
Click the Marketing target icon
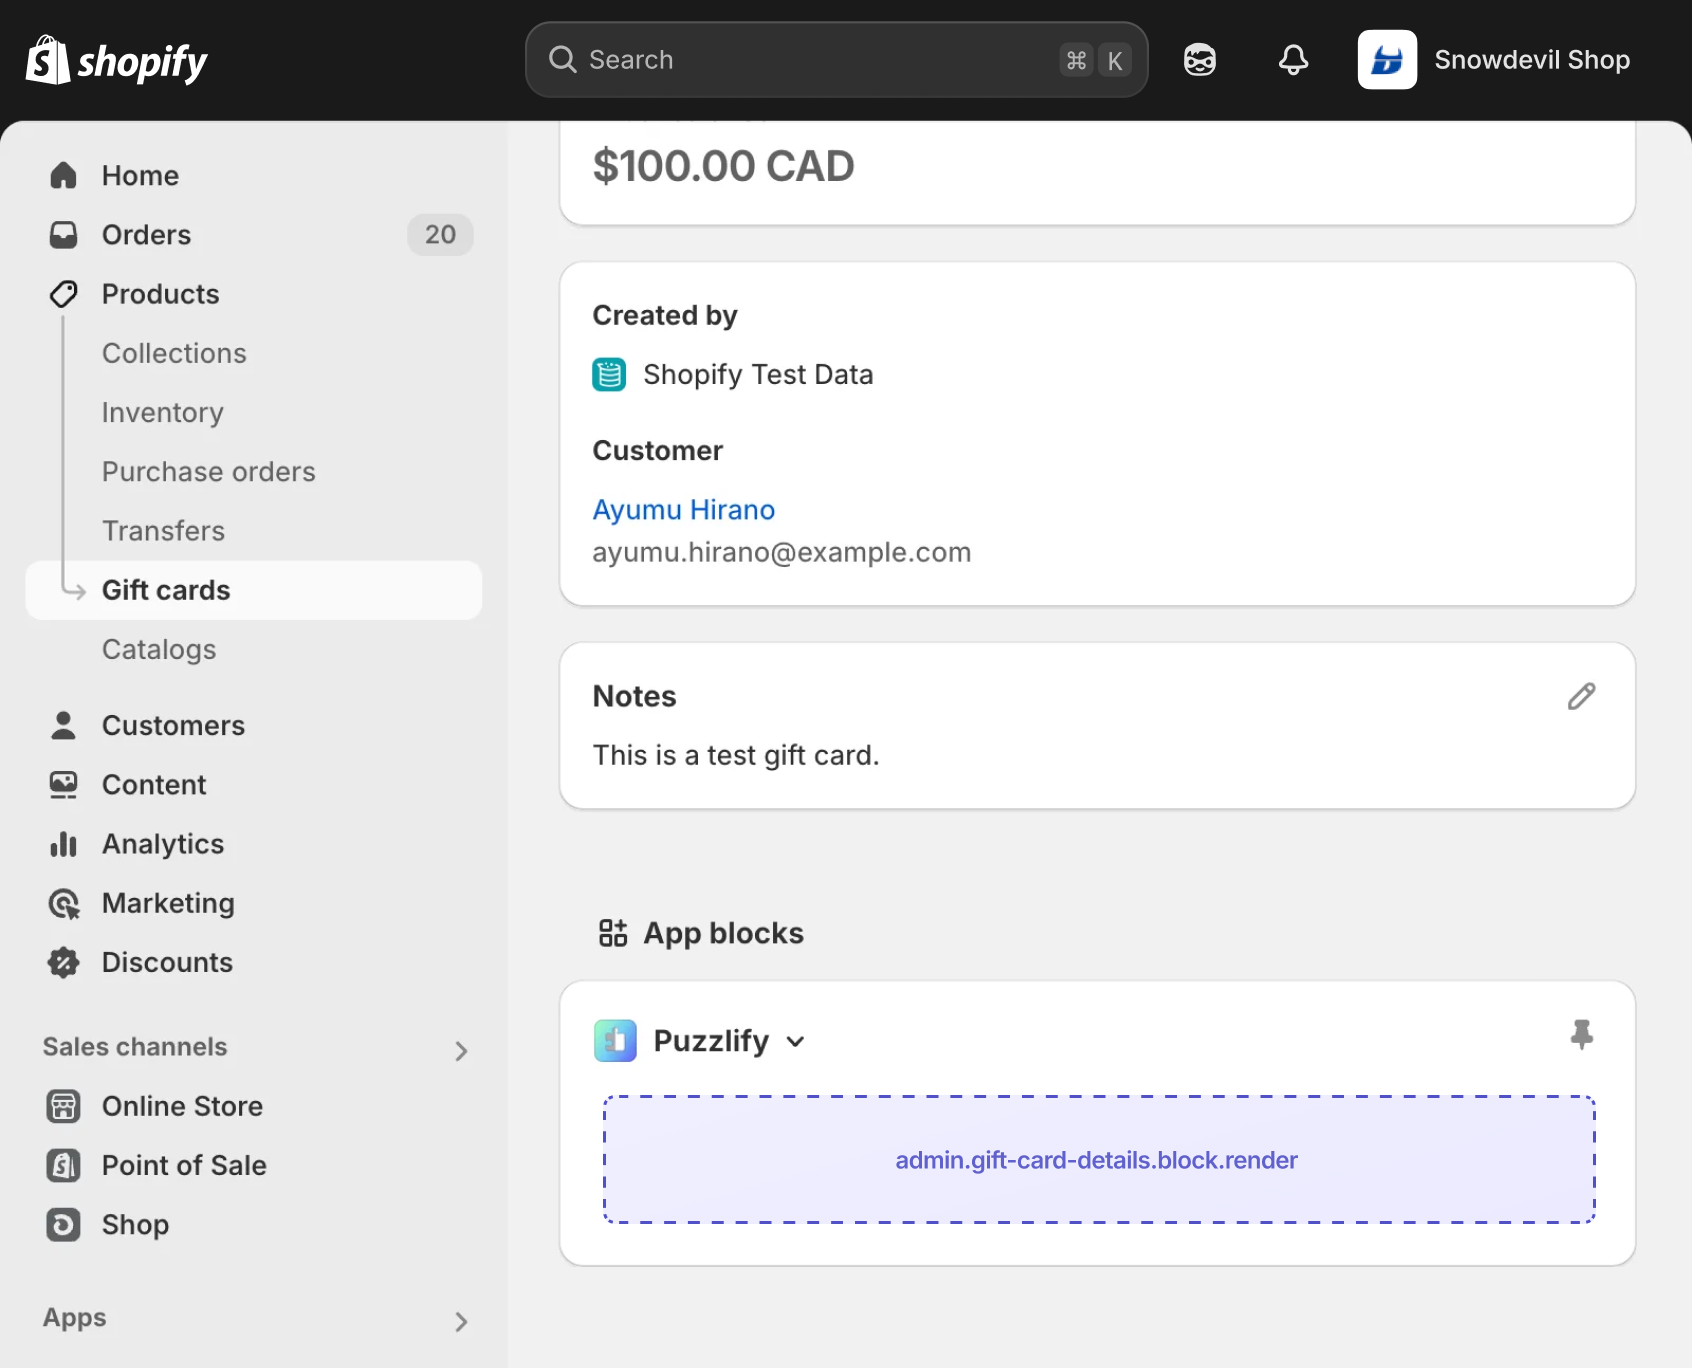pyautogui.click(x=63, y=904)
